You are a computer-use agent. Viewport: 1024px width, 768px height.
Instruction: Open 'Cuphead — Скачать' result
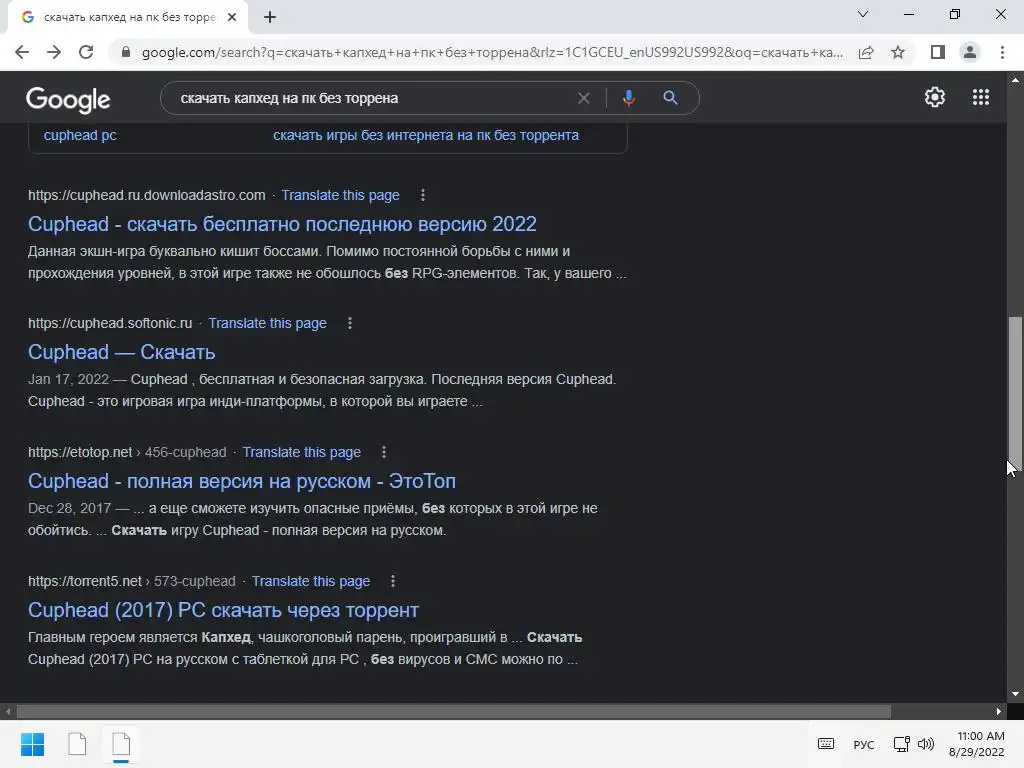(x=121, y=352)
